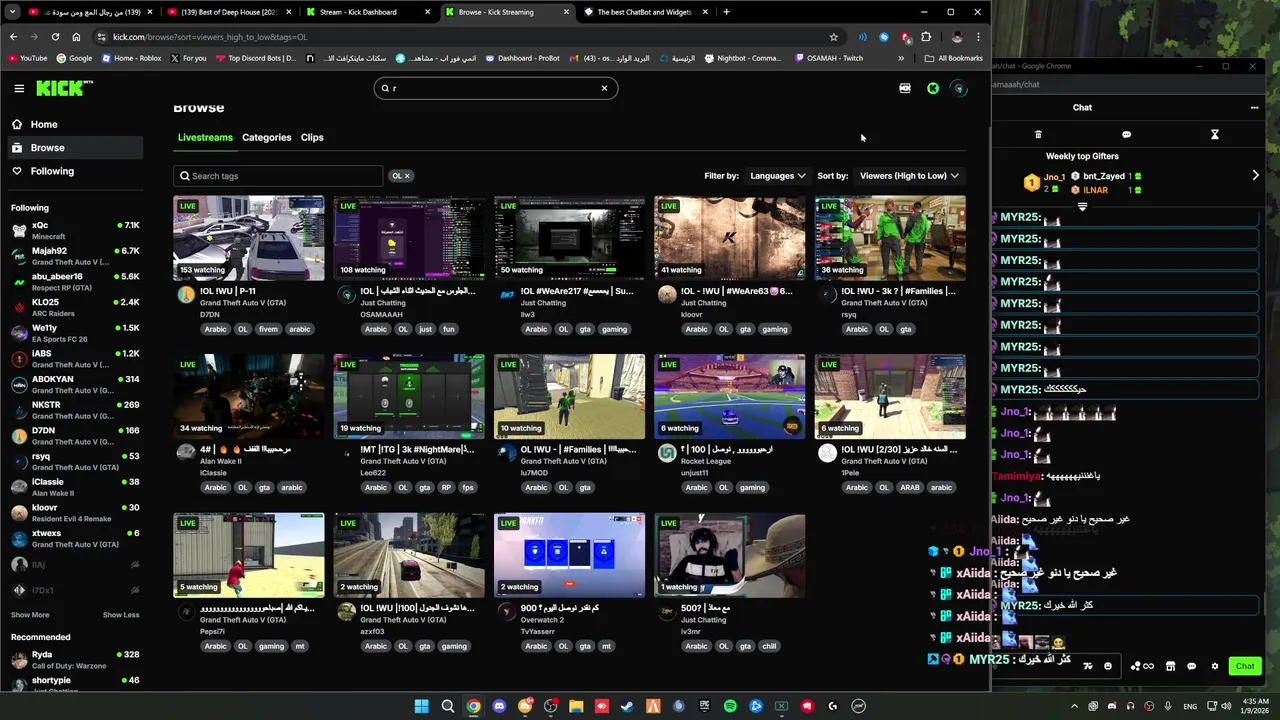The width and height of the screenshot is (1280, 720).
Task: Click KLO25 in the Following list
Action: pos(76,307)
